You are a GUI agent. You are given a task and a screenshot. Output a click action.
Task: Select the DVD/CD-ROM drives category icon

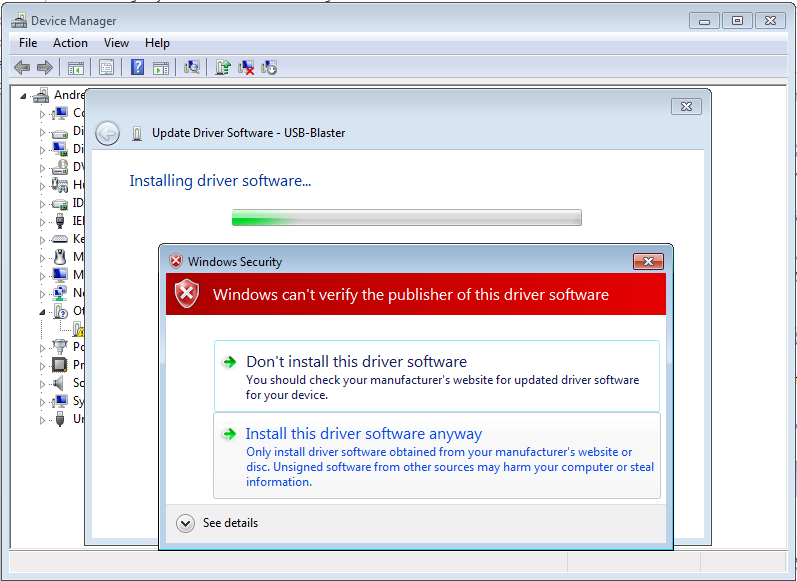[x=59, y=167]
